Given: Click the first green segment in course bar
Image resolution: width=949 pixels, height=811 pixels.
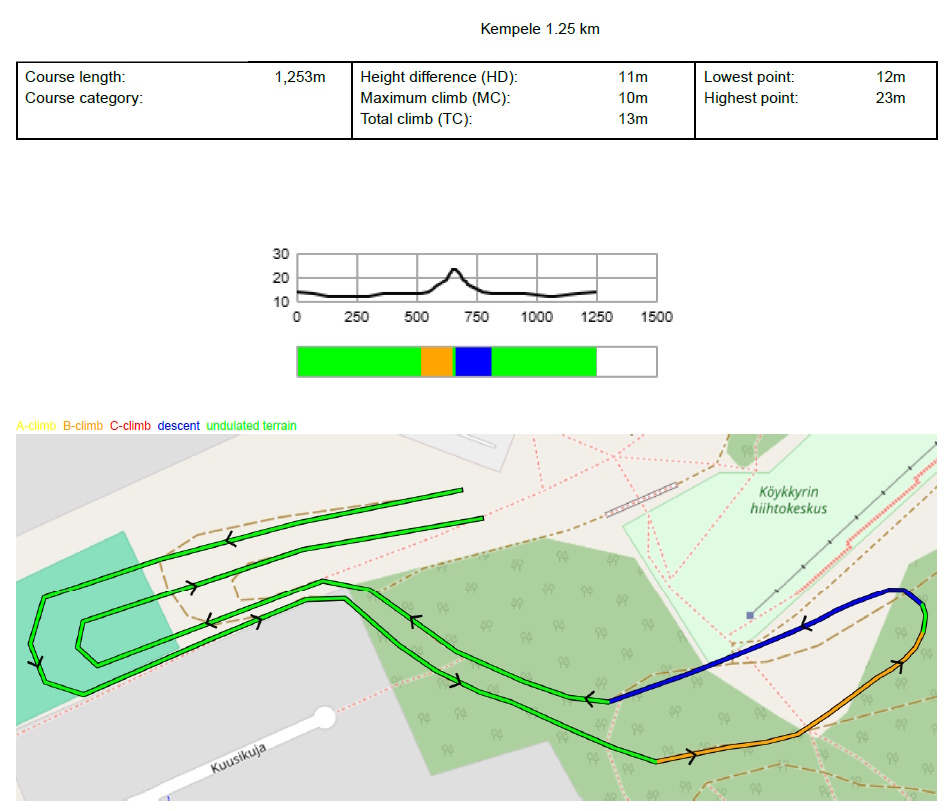Looking at the screenshot, I should point(359,362).
